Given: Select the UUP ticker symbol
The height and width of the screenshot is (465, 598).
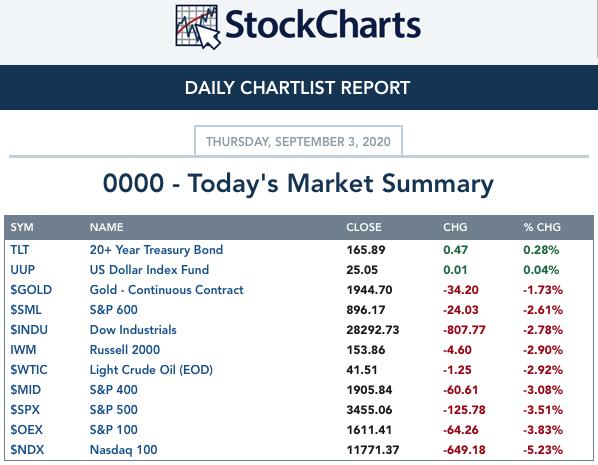Looking at the screenshot, I should pos(23,270).
